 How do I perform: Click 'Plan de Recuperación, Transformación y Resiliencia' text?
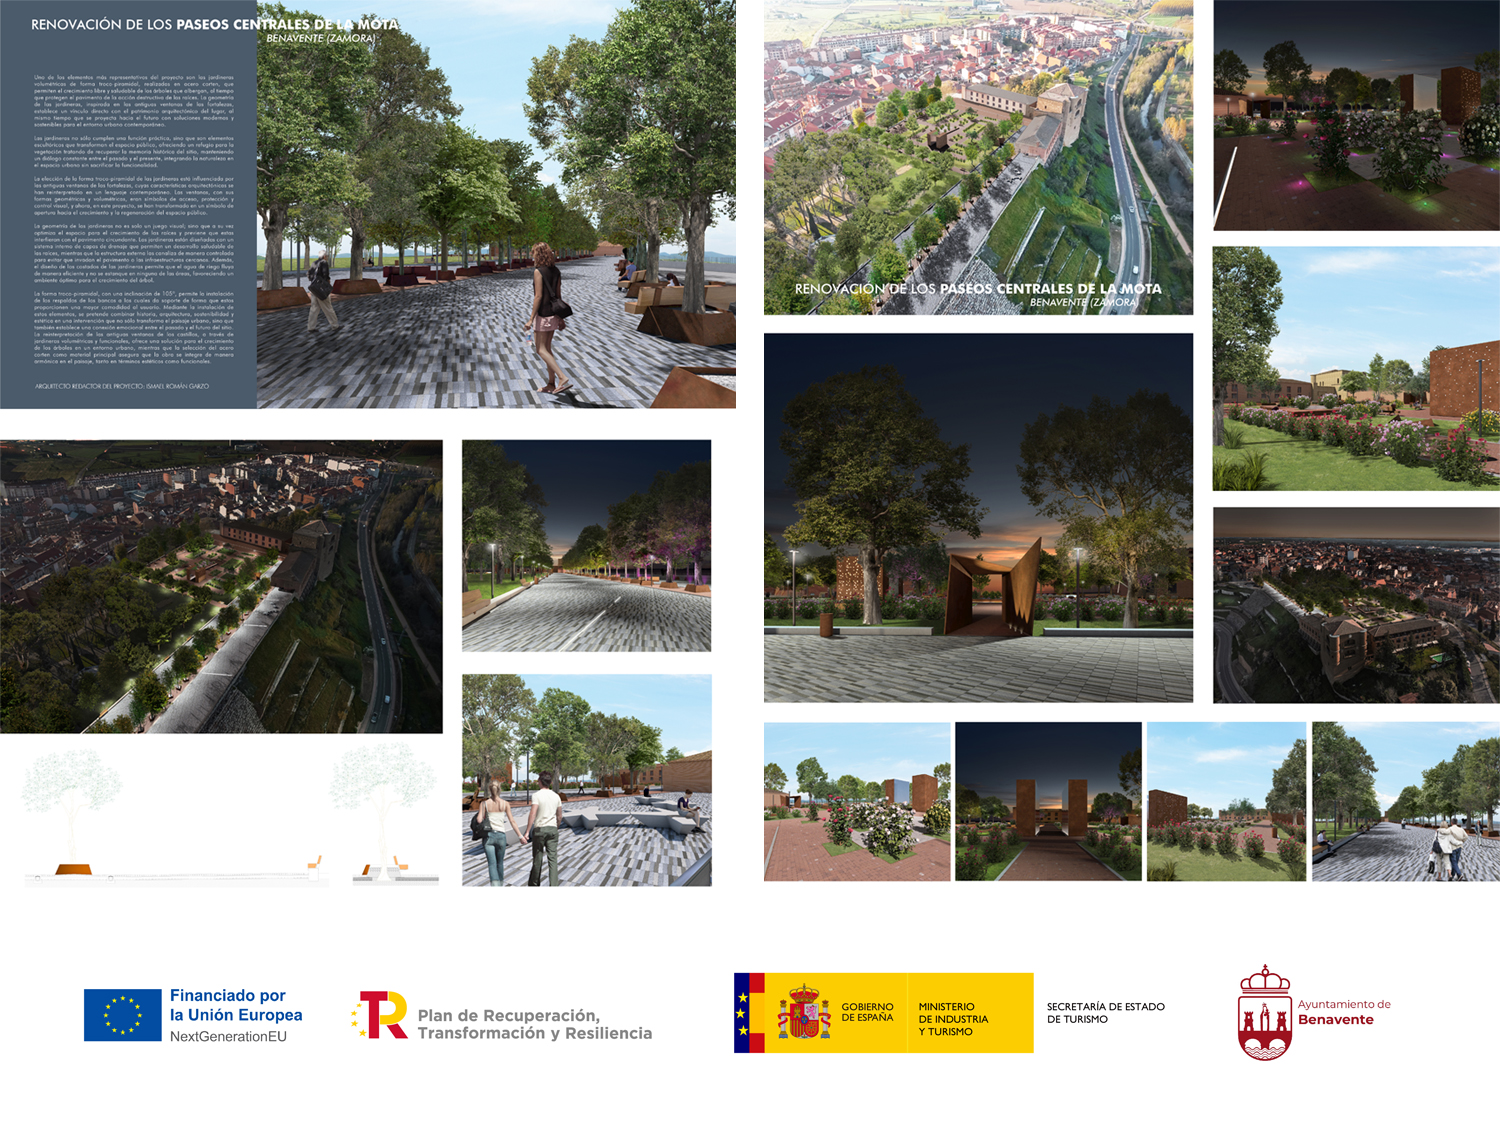coord(534,1024)
